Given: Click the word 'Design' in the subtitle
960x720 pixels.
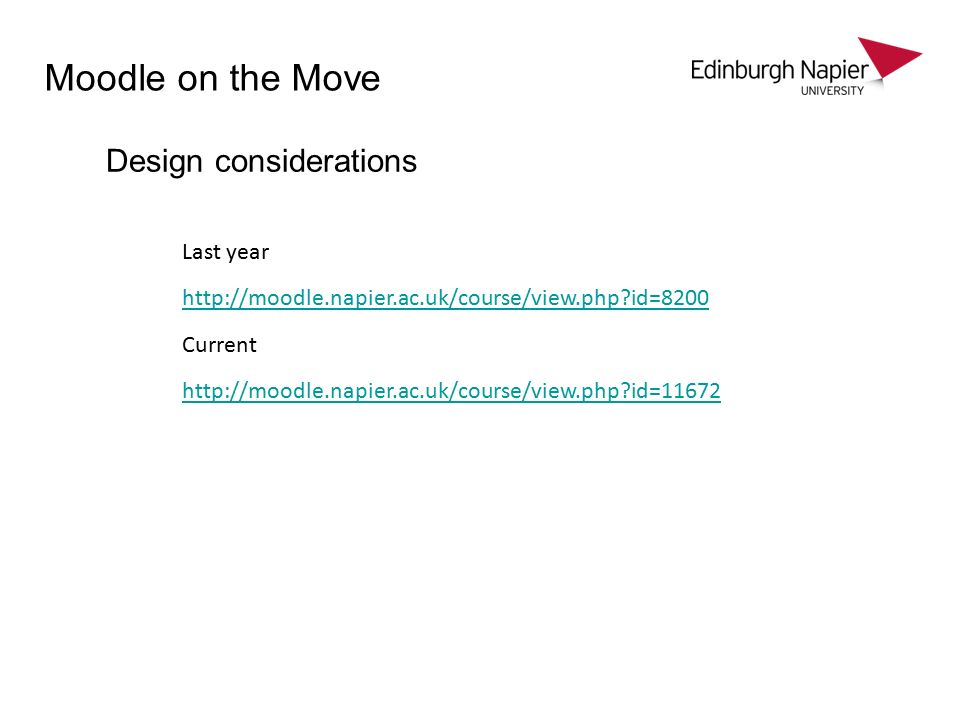Looking at the screenshot, I should pyautogui.click(x=154, y=162).
